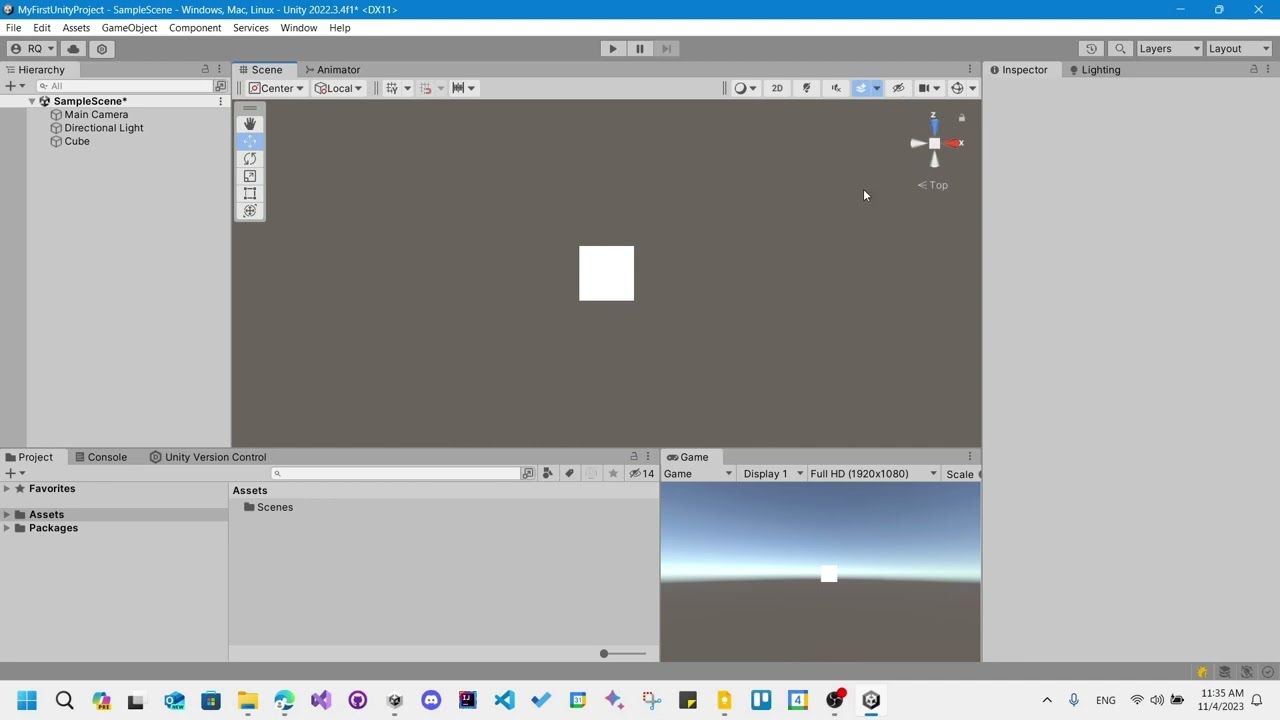Open Display 1 dropdown in Game view
This screenshot has height=720, width=1280.
(x=772, y=474)
